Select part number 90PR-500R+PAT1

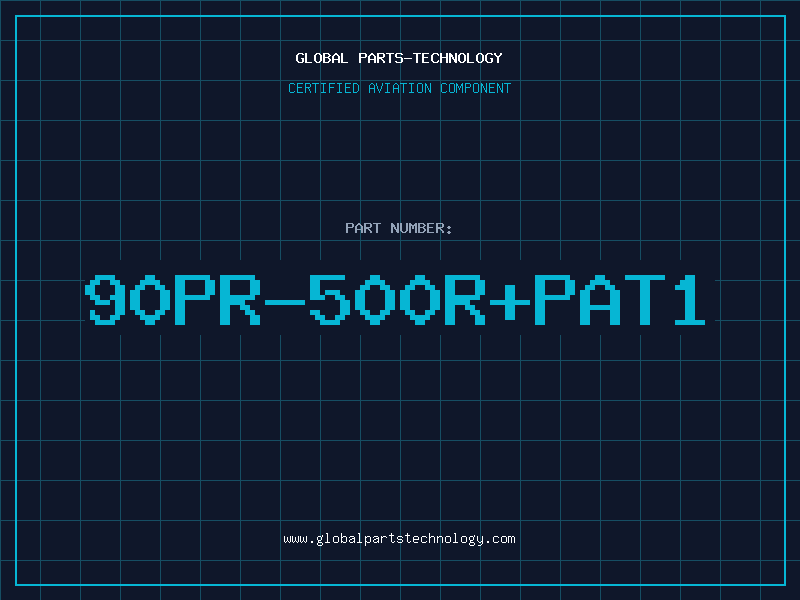coord(395,299)
